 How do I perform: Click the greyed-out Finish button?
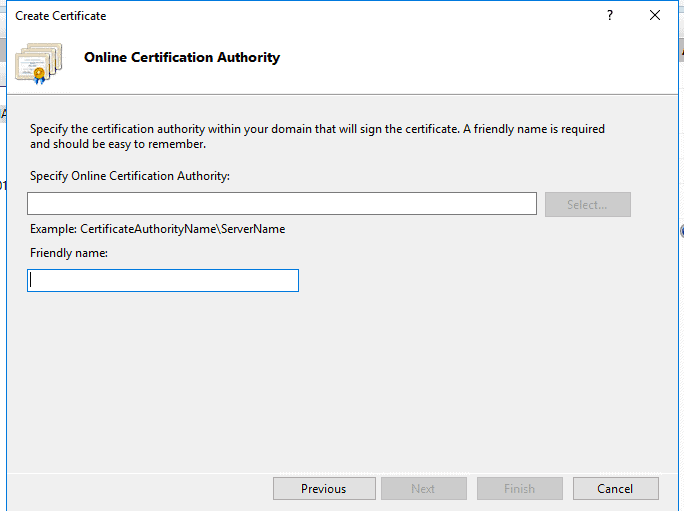pos(520,488)
